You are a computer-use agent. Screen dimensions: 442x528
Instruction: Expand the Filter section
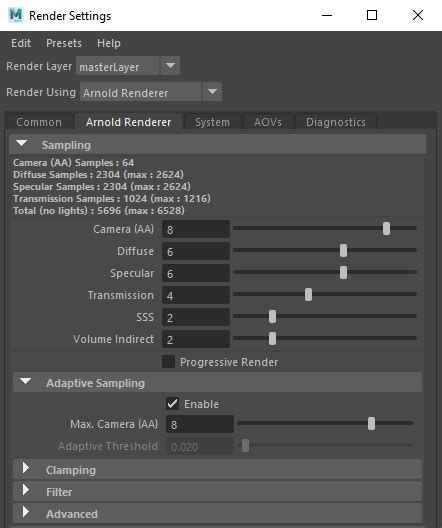[26, 490]
